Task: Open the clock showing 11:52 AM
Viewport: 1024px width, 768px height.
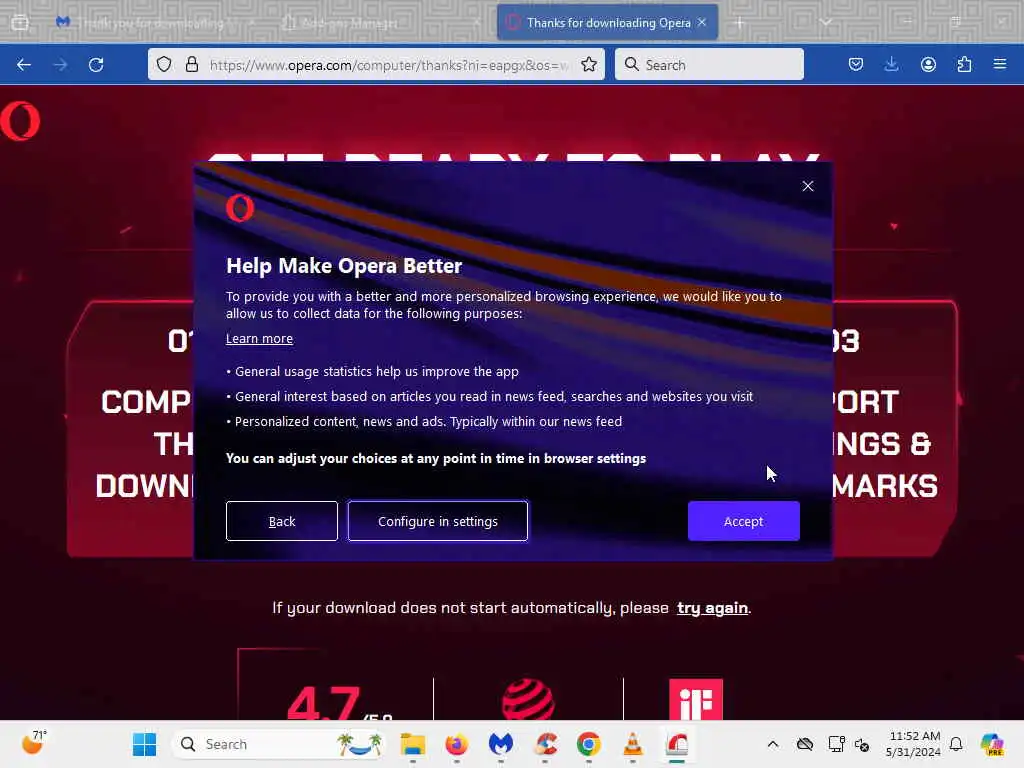Action: coord(914,744)
